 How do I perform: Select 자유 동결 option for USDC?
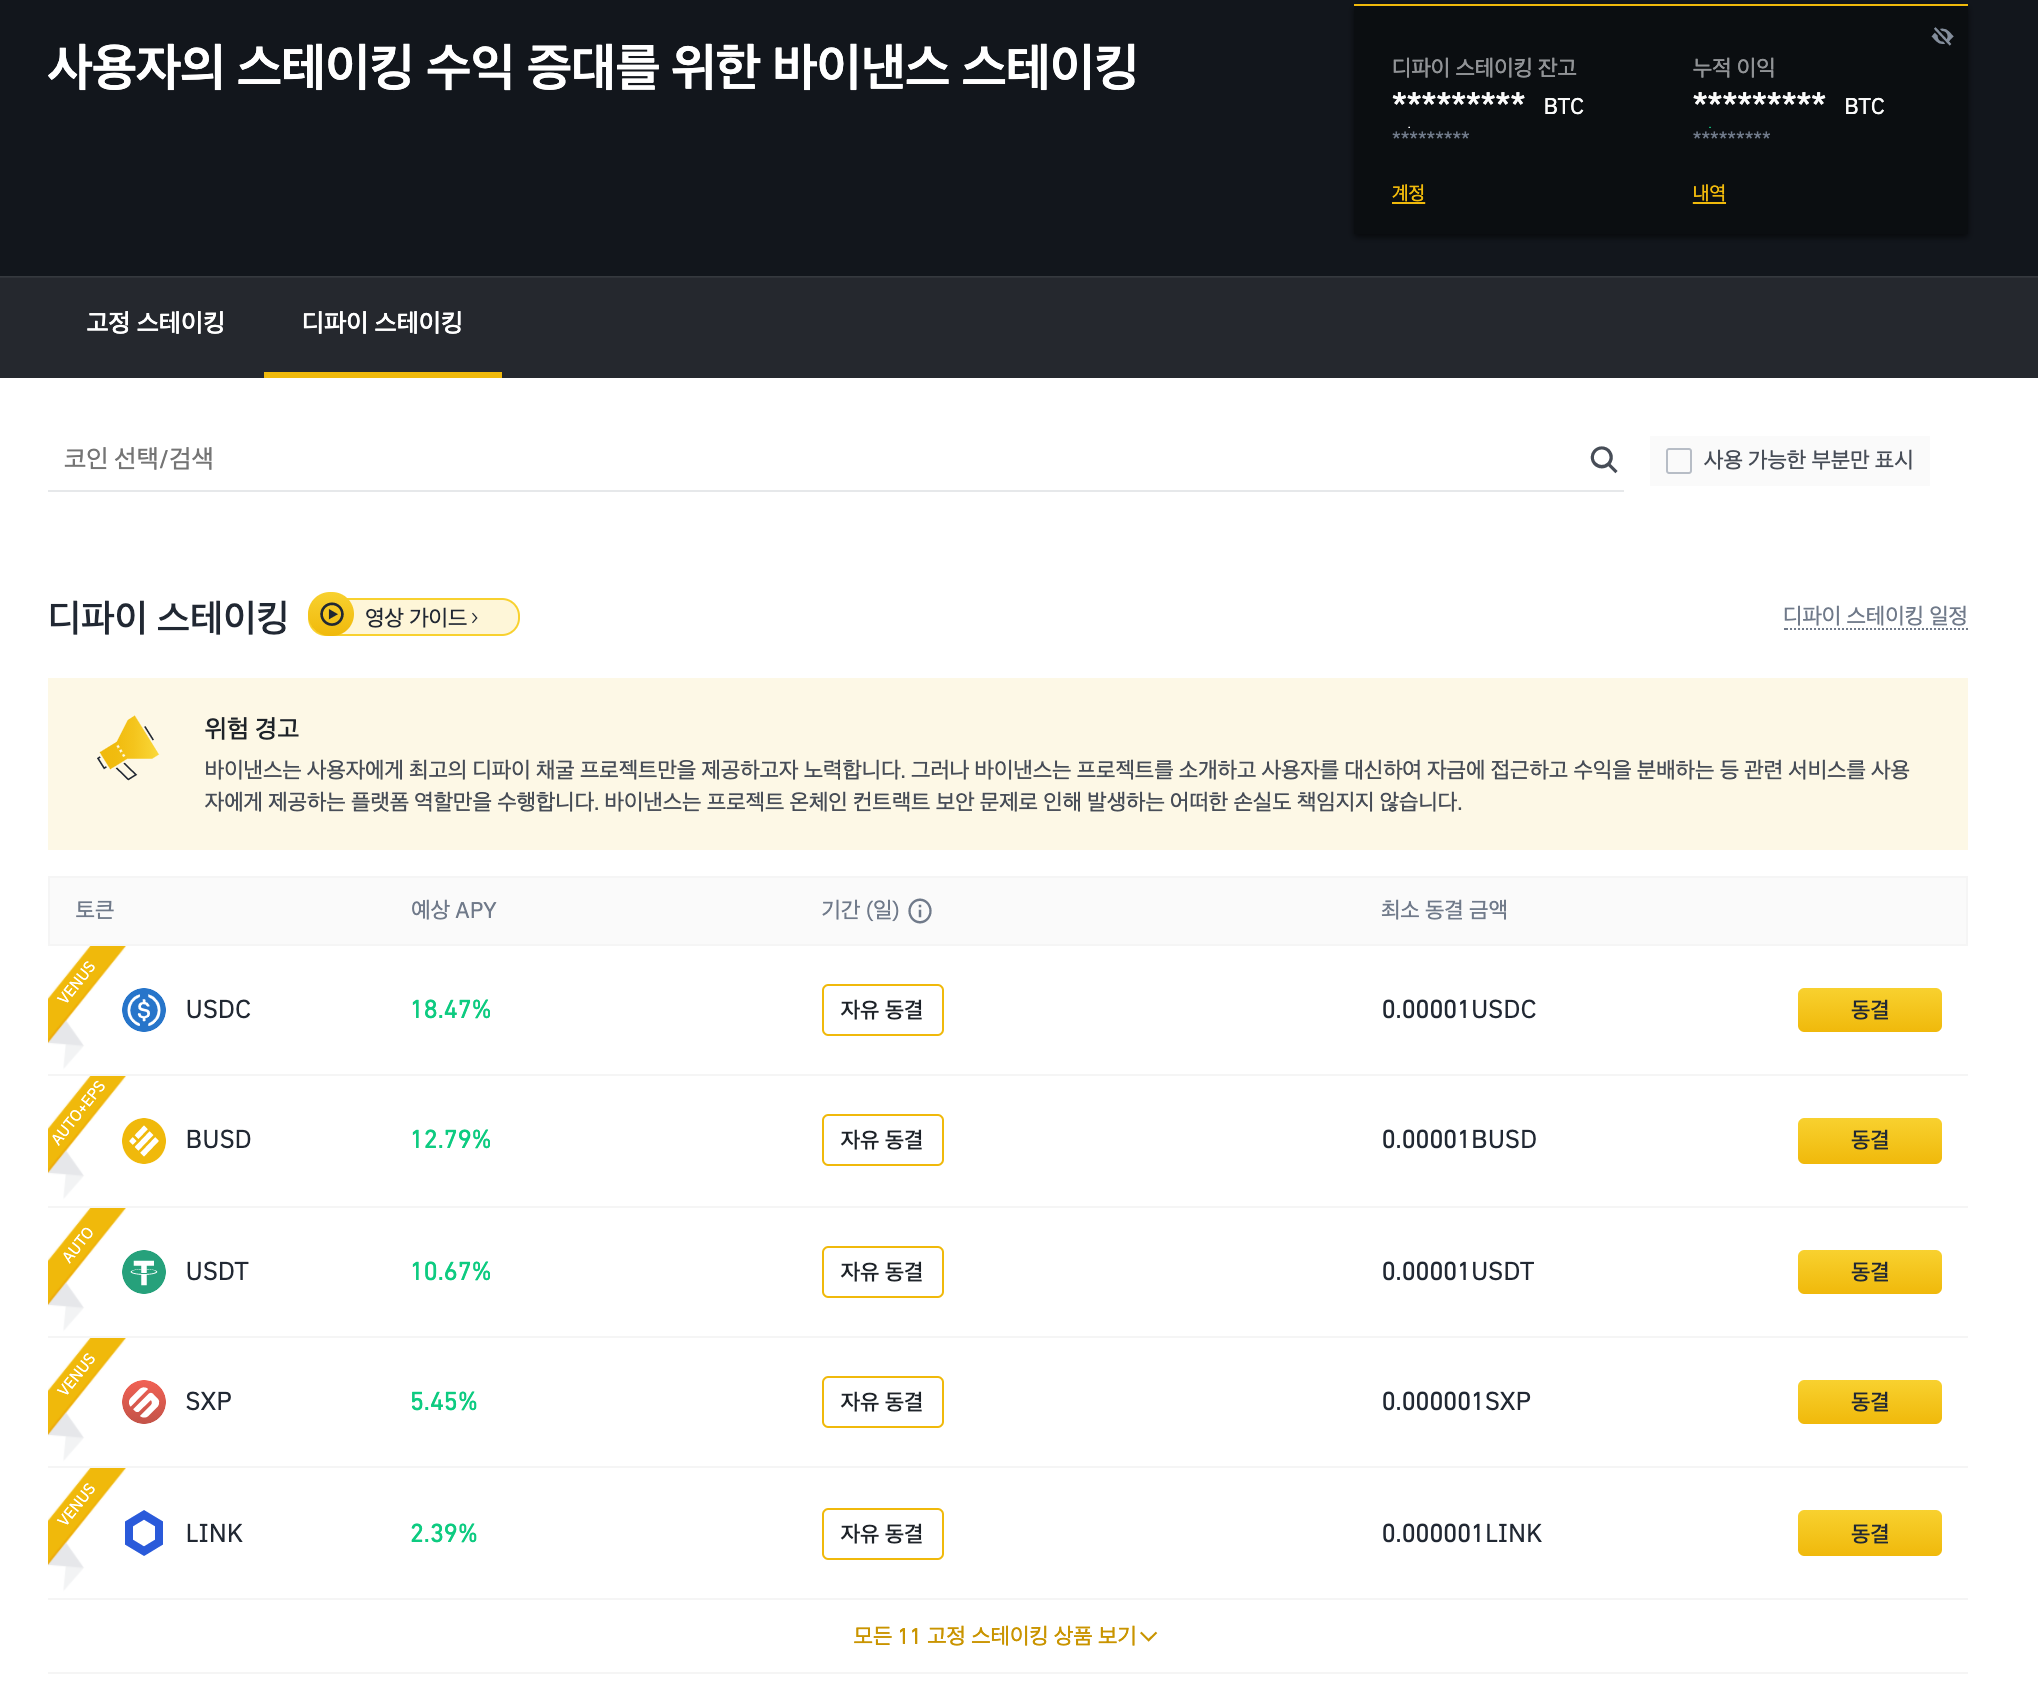[x=882, y=1010]
